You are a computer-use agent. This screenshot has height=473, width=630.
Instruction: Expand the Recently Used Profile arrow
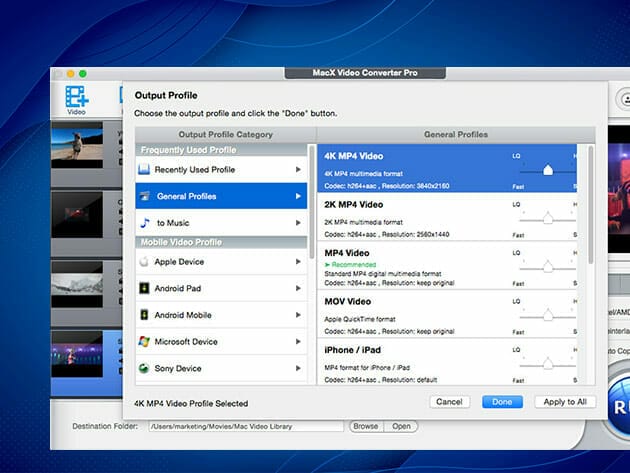(x=298, y=170)
